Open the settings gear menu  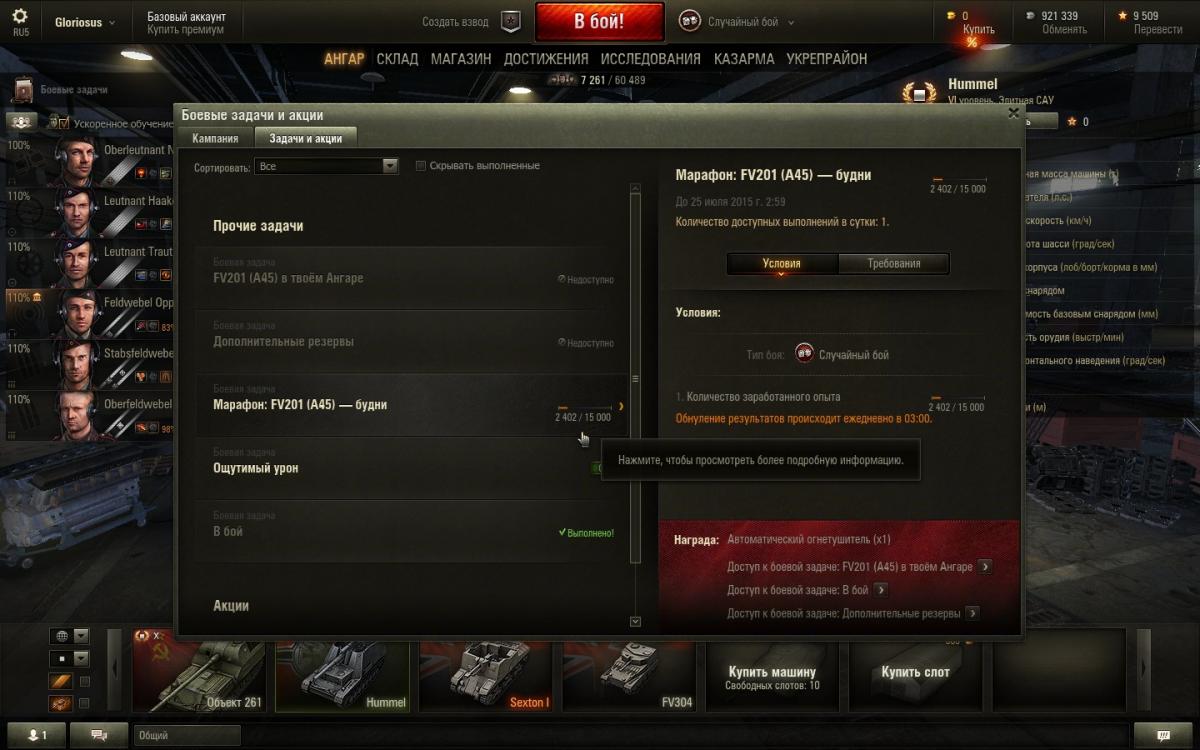tap(21, 21)
